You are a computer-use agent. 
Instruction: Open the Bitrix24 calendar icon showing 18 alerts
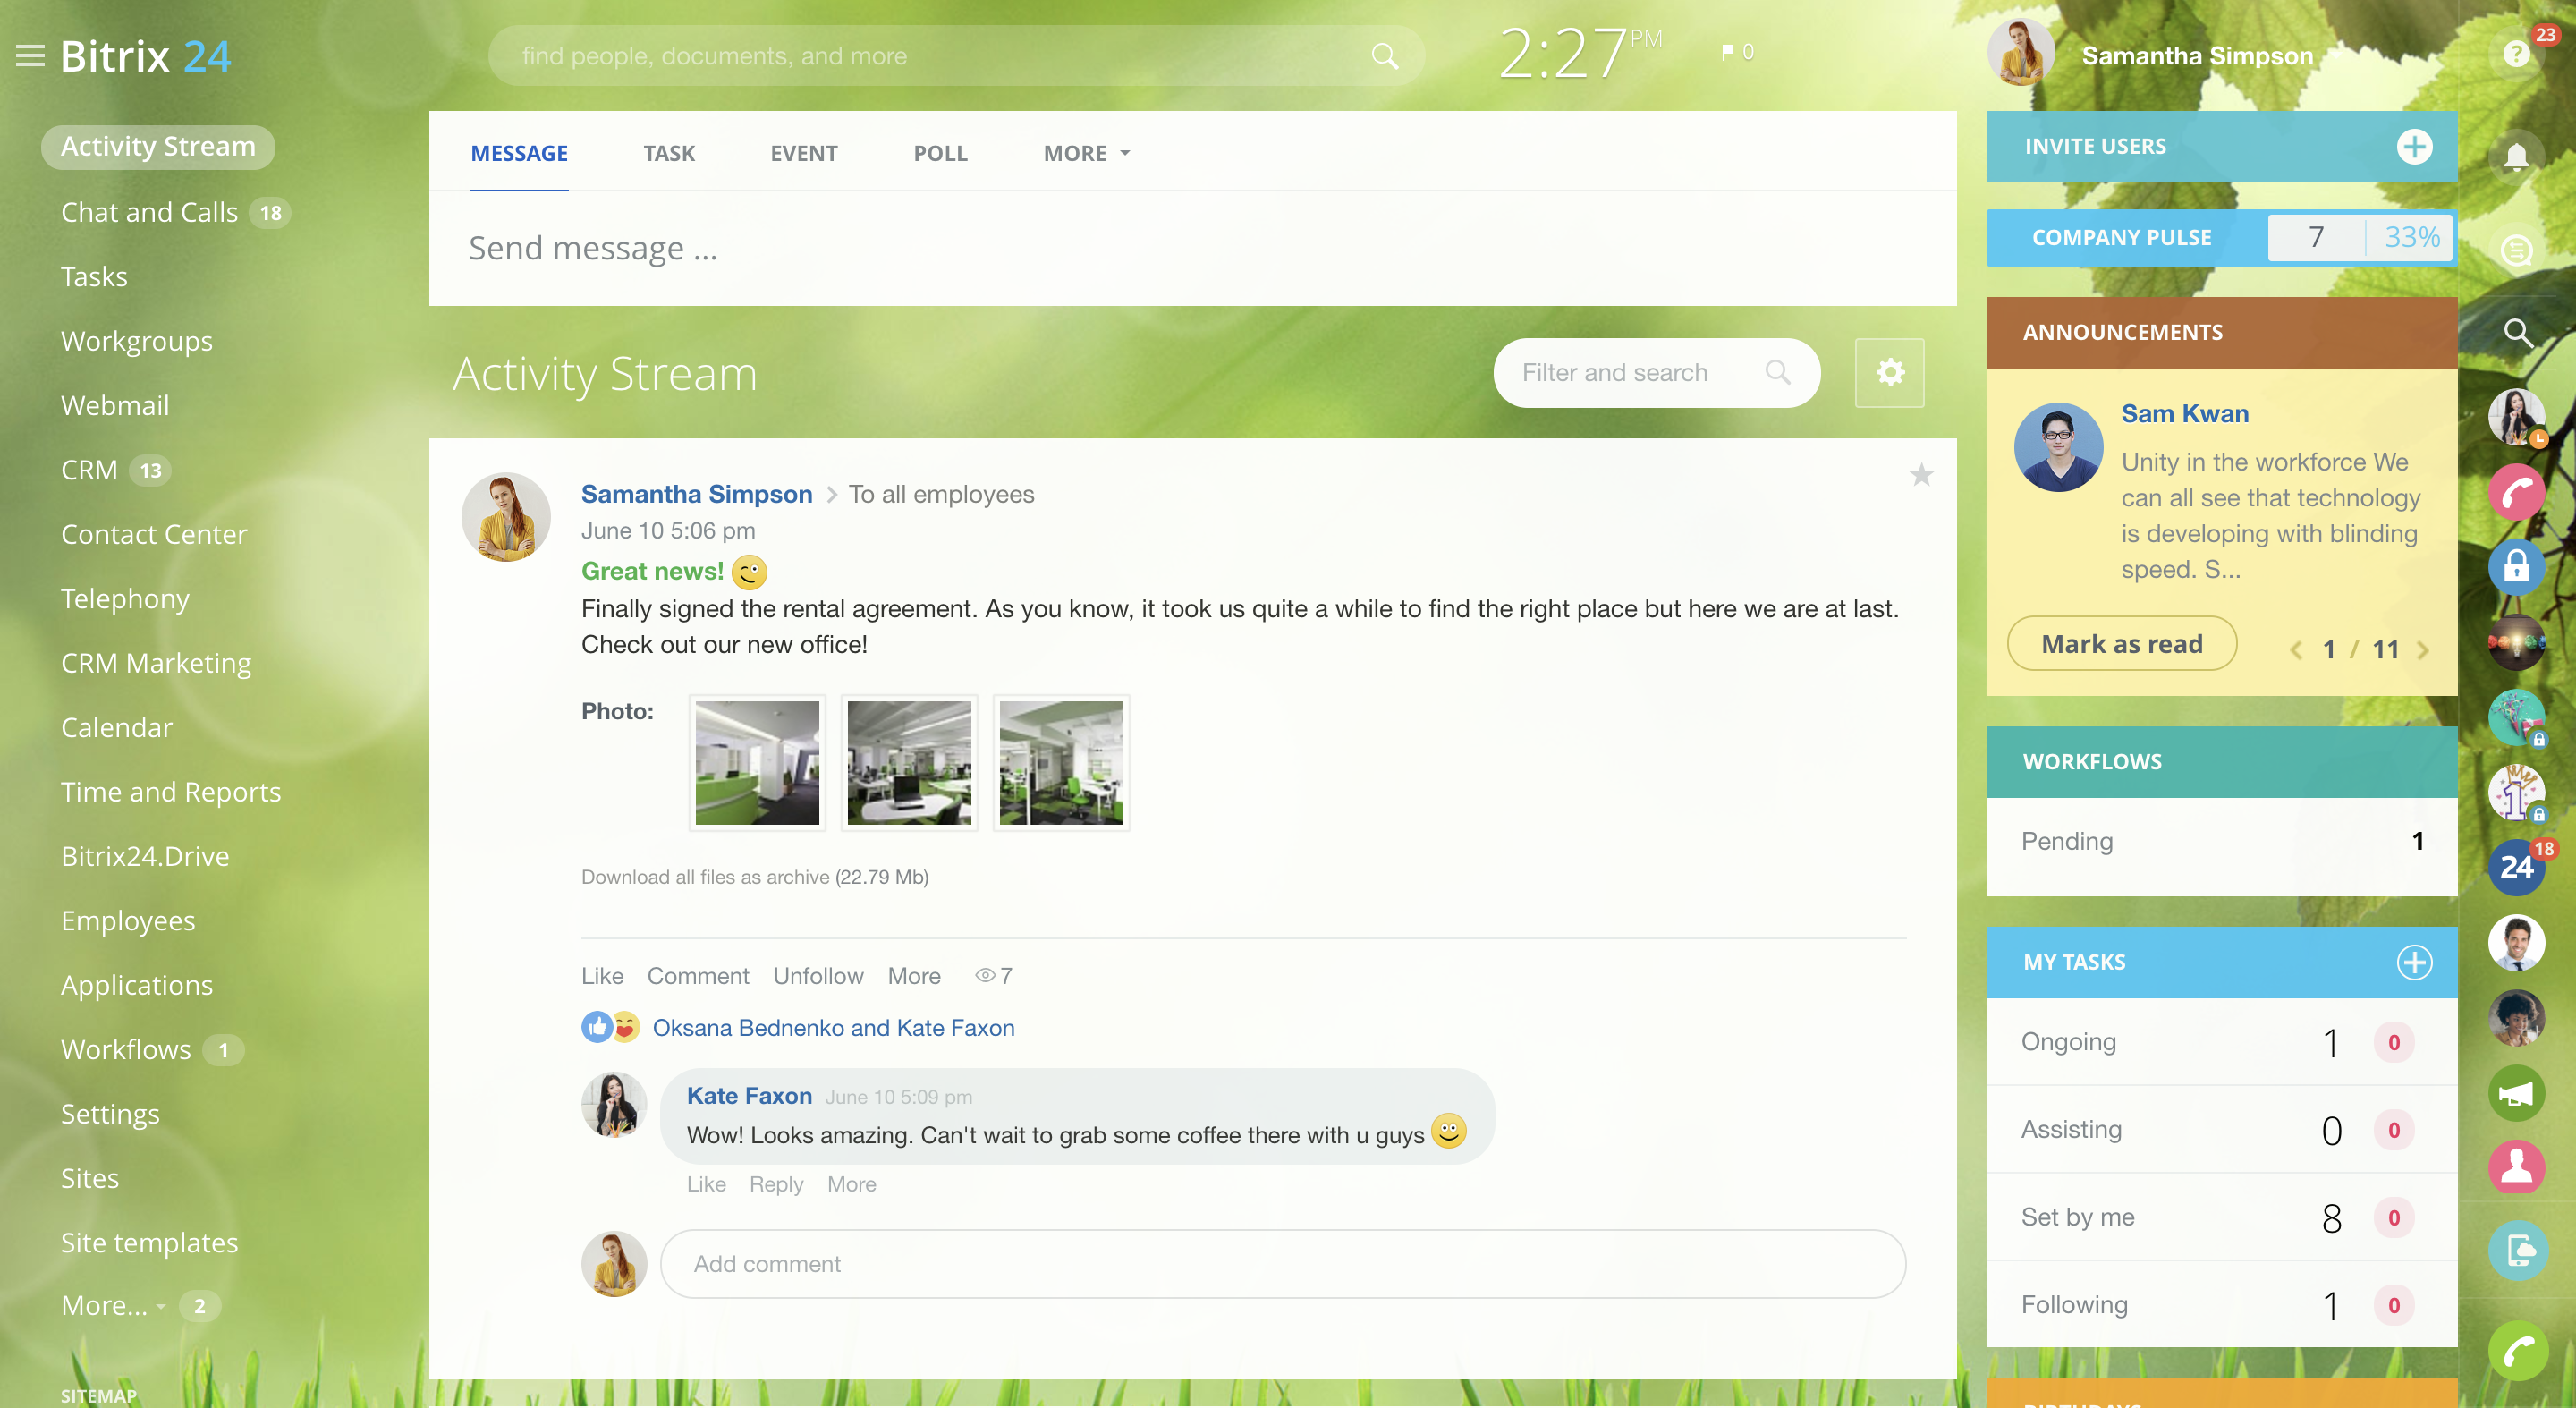[x=2518, y=866]
